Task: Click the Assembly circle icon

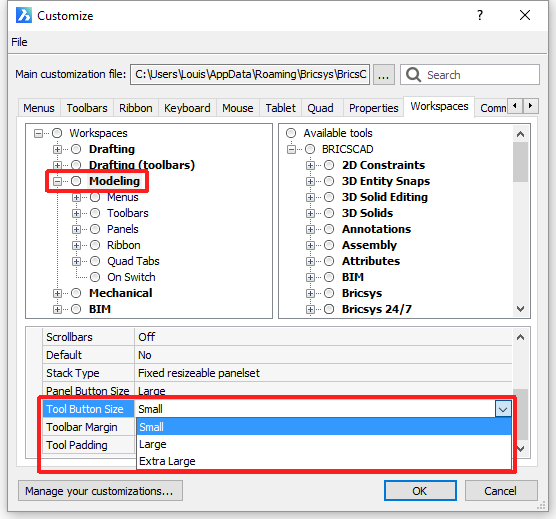Action: tap(329, 245)
